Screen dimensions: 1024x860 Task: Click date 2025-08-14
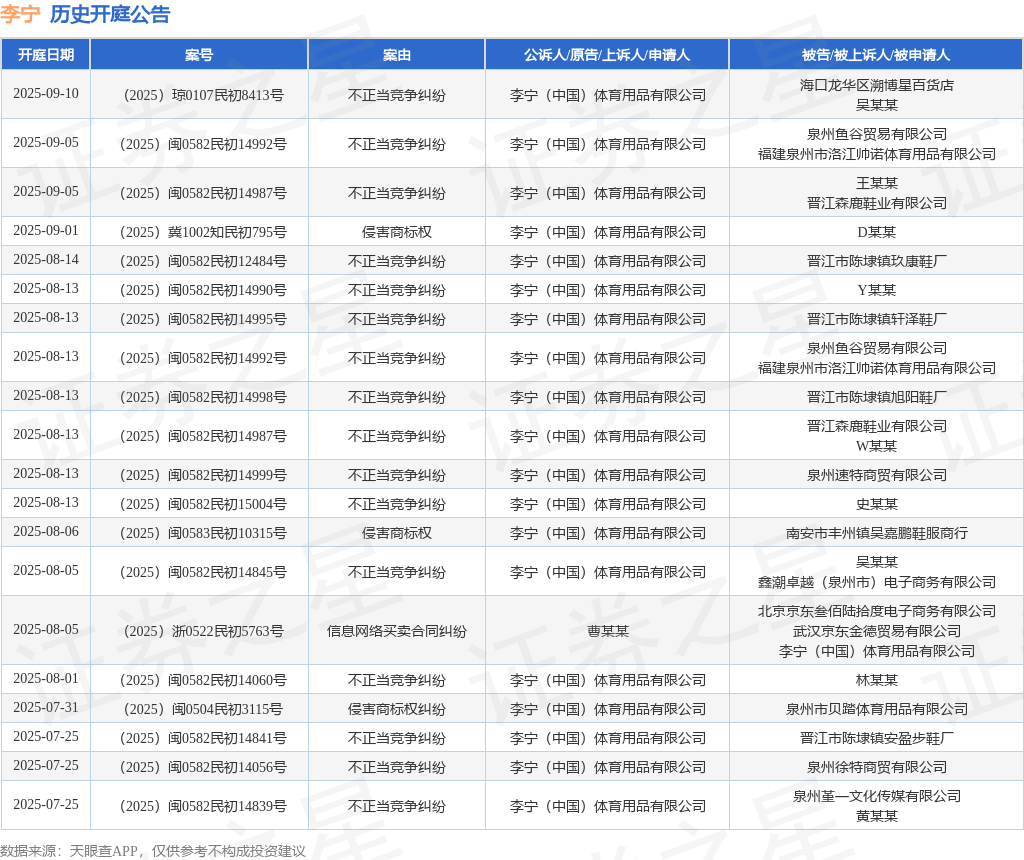point(46,259)
